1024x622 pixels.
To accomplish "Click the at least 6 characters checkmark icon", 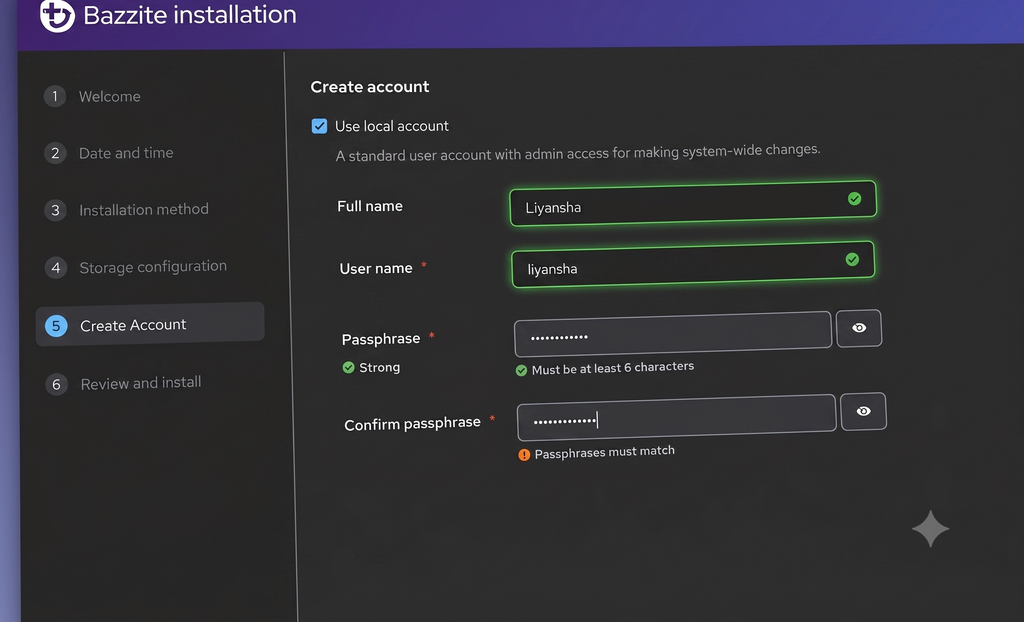I will (521, 371).
